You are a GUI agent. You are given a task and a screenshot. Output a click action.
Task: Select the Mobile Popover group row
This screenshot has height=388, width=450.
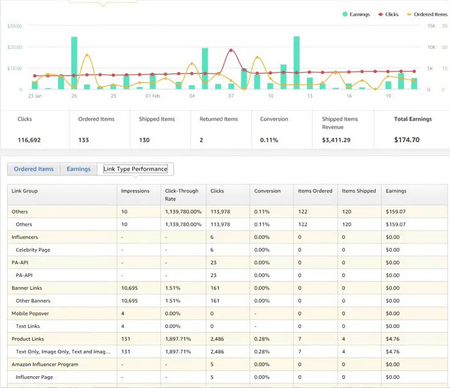click(227, 313)
